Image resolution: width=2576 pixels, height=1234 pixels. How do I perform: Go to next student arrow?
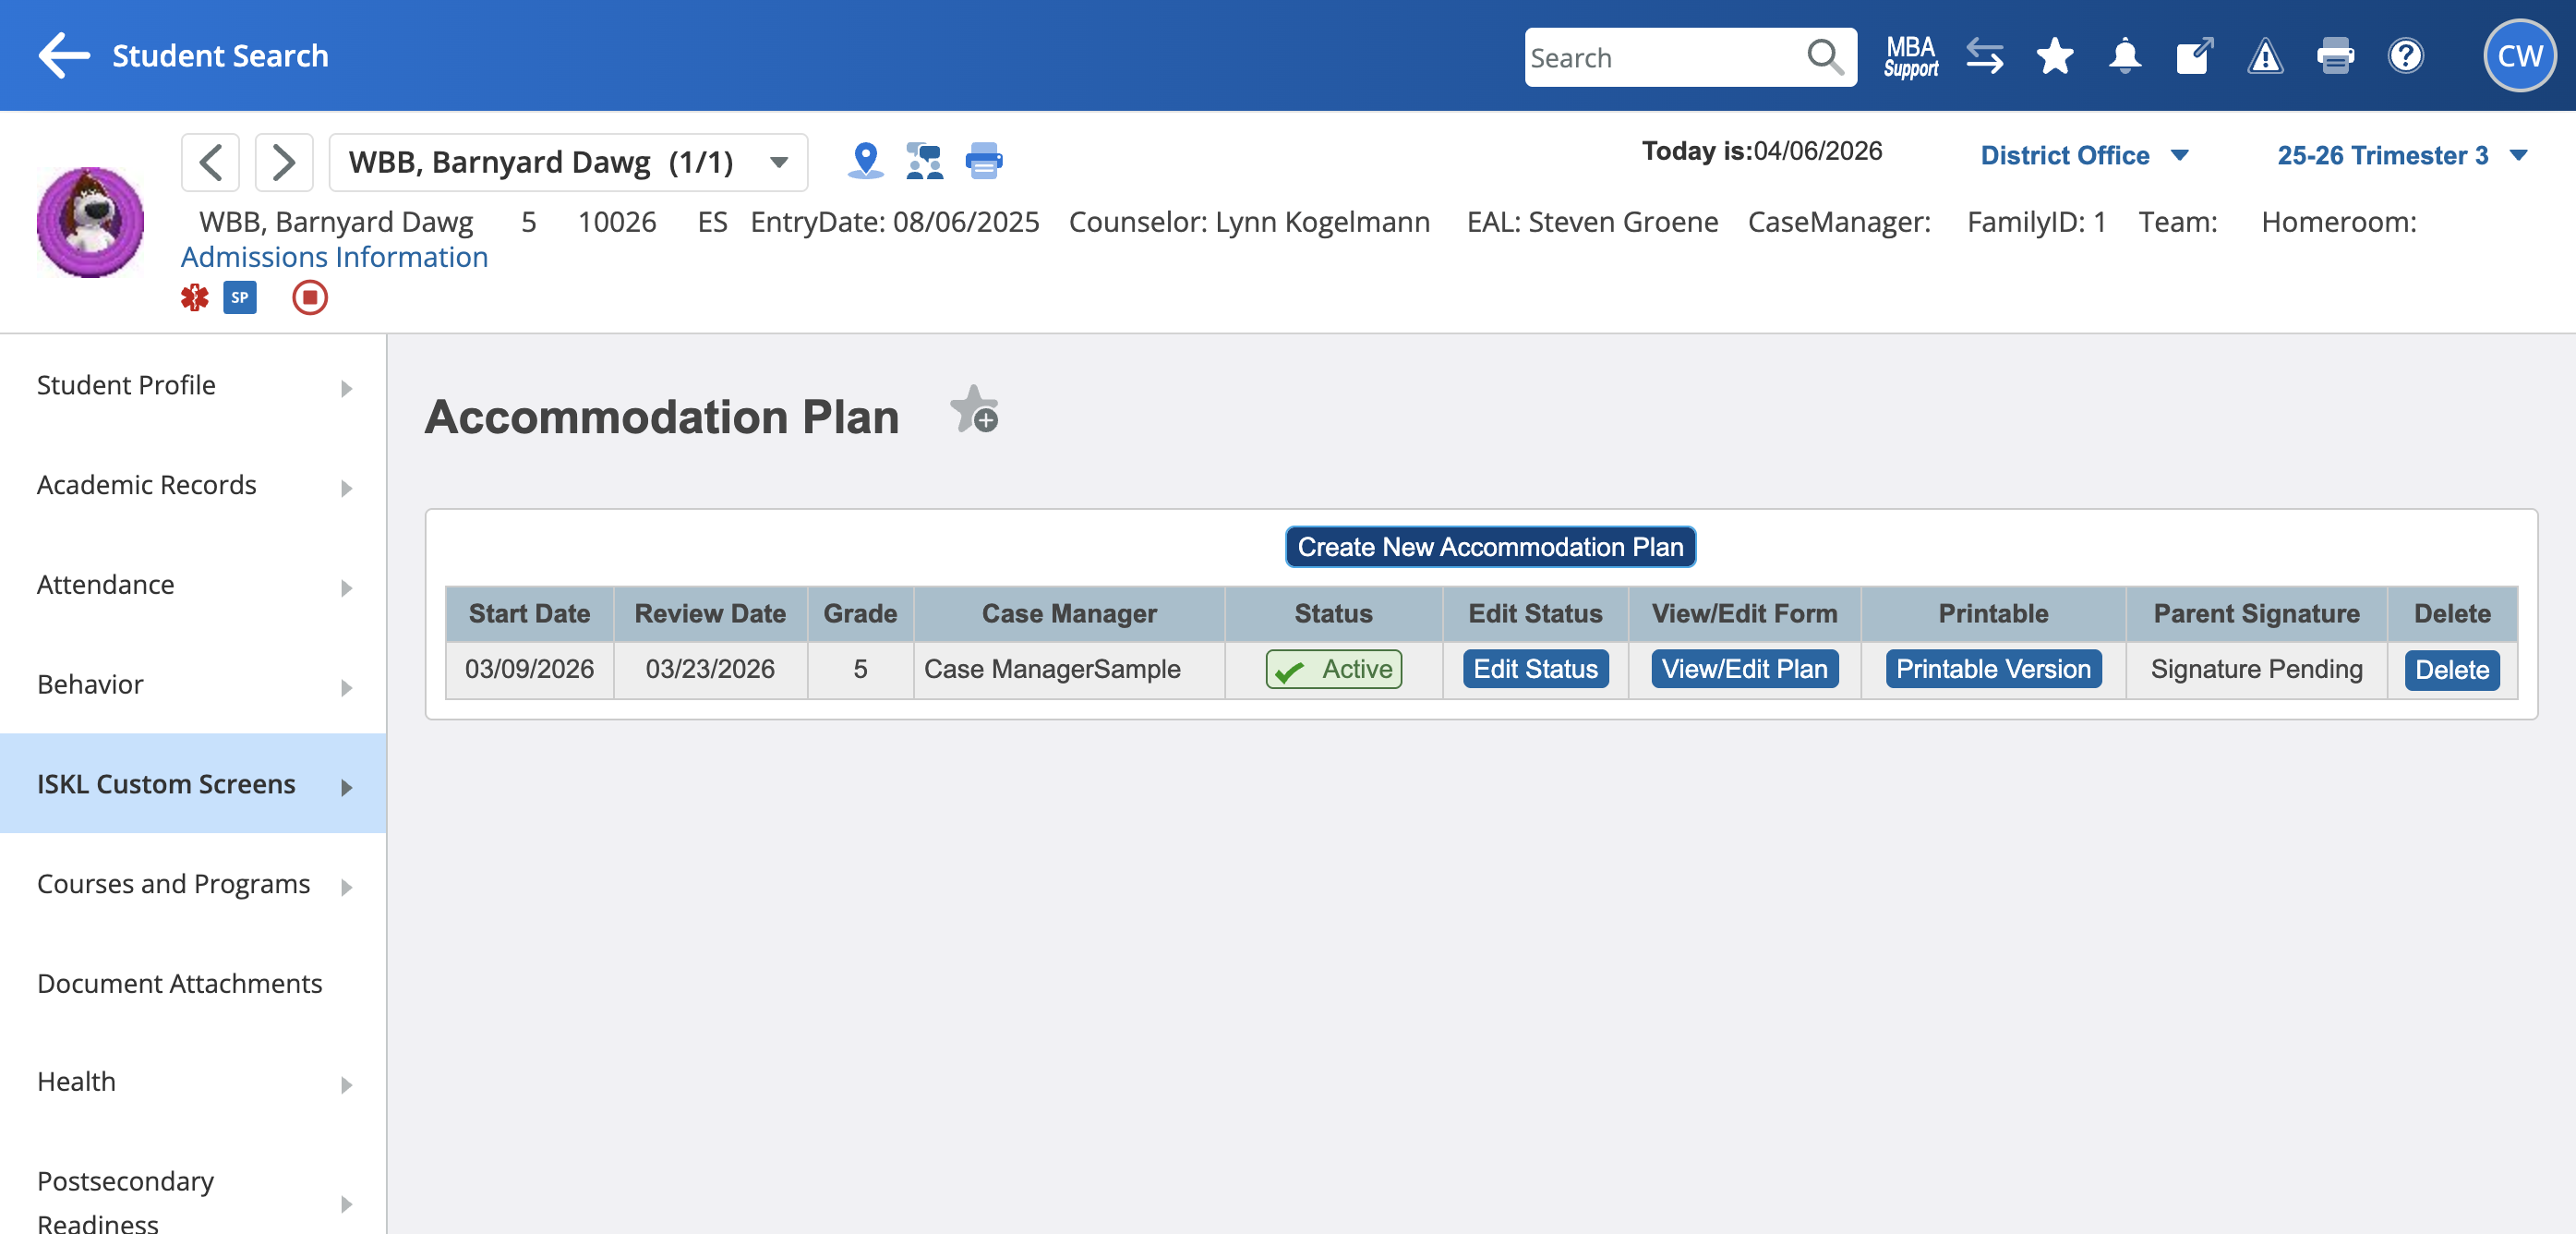[284, 162]
